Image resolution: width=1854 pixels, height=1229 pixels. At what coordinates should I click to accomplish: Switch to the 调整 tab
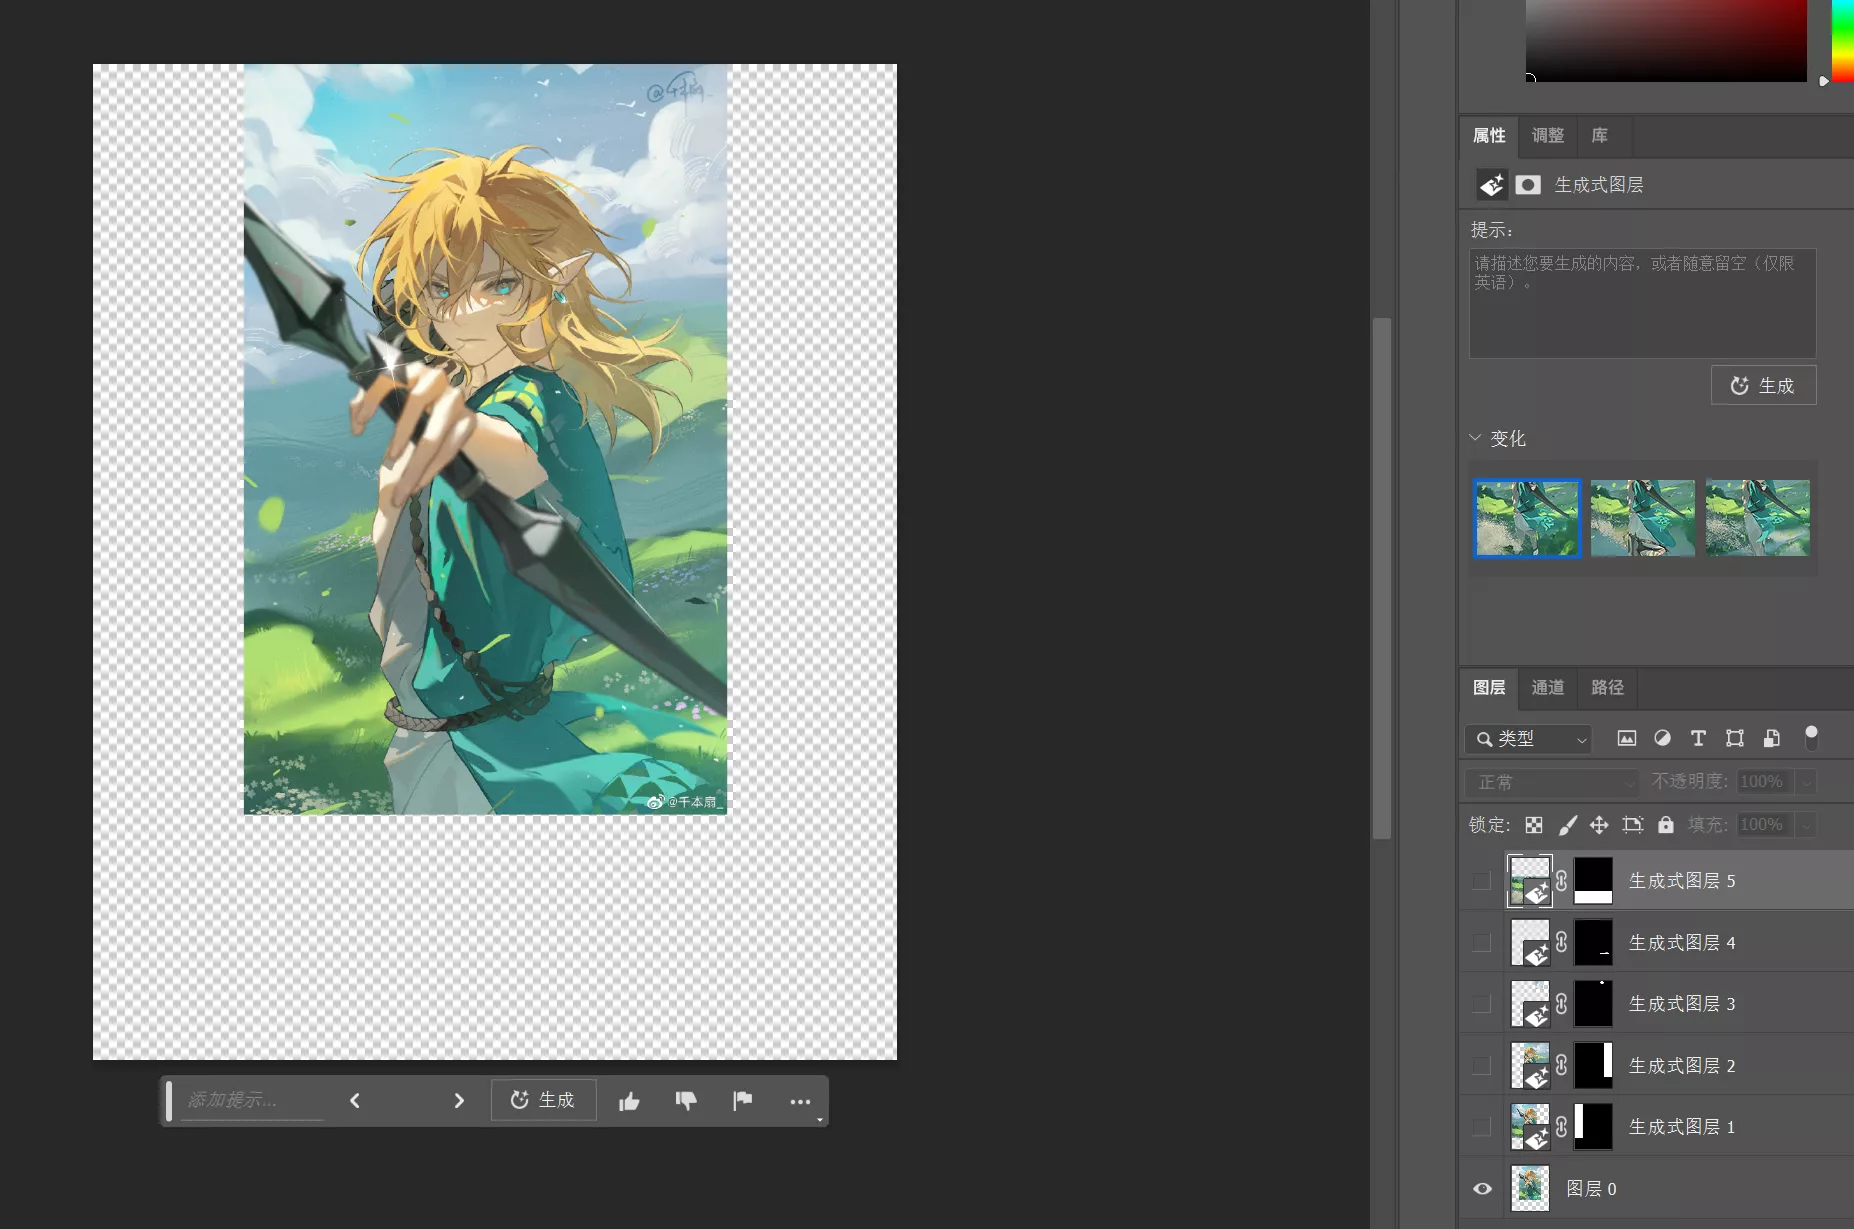(1547, 136)
